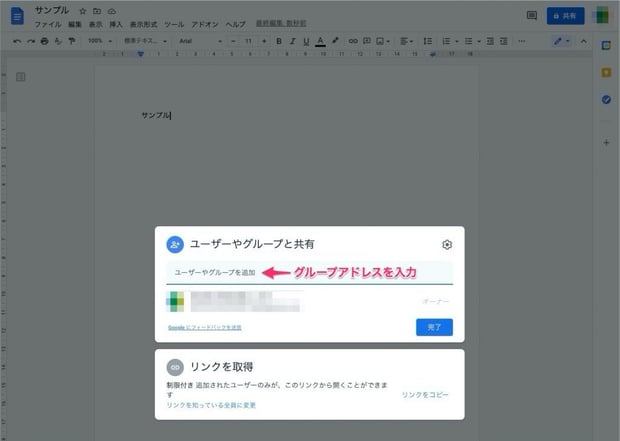Check the cloud save status icon

tap(112, 11)
